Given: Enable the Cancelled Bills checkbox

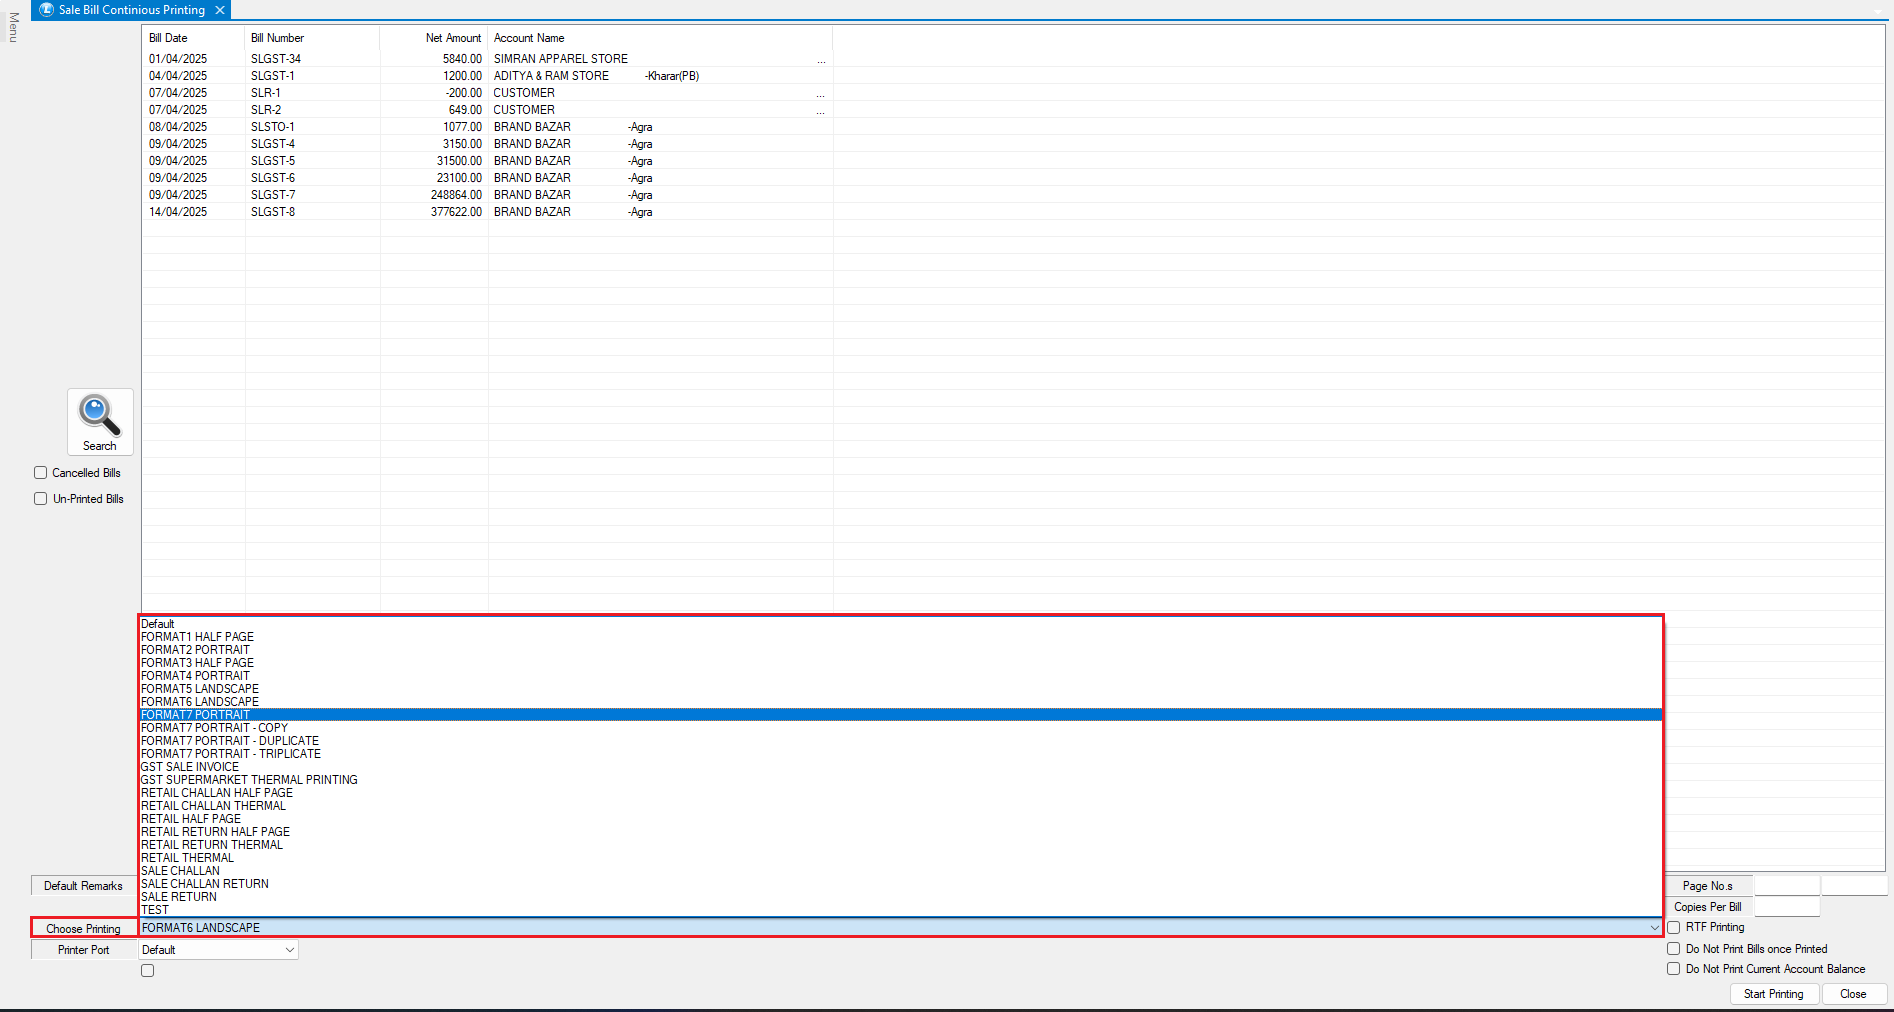Looking at the screenshot, I should pos(41,473).
